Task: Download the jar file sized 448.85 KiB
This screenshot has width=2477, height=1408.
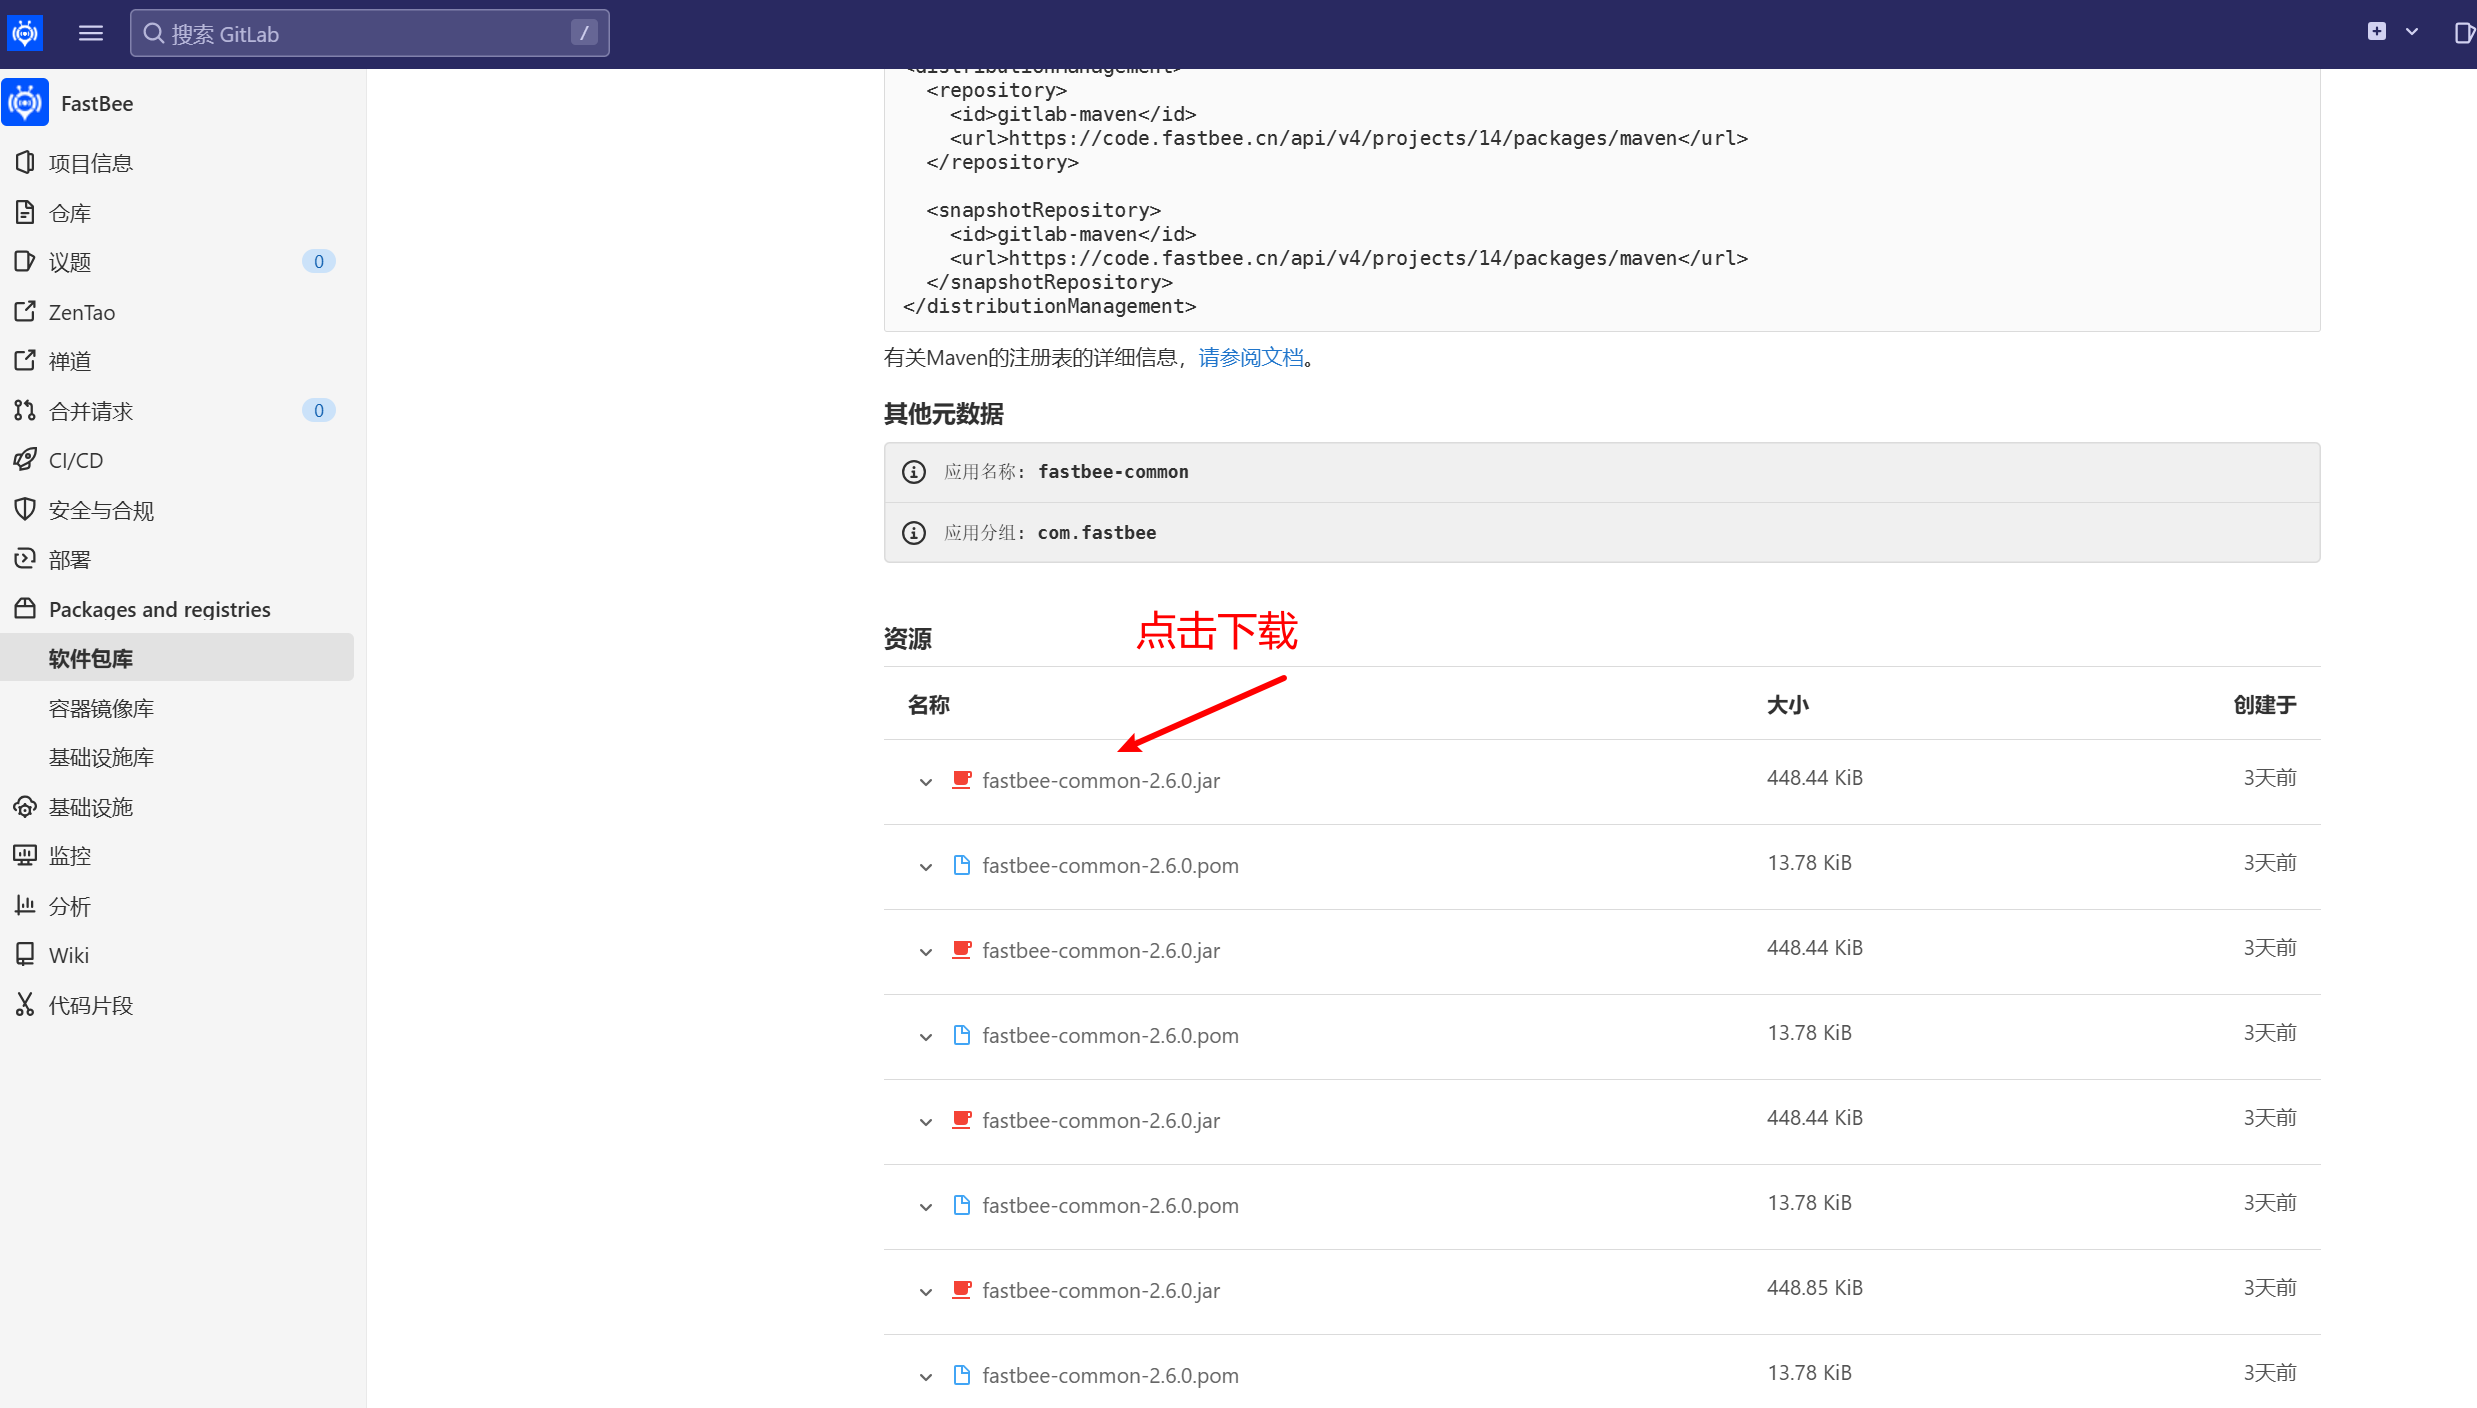Action: coord(1101,1290)
